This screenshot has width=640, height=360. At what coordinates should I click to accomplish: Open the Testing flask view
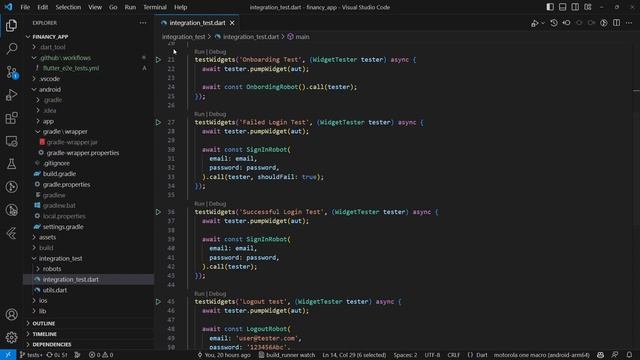[11, 164]
